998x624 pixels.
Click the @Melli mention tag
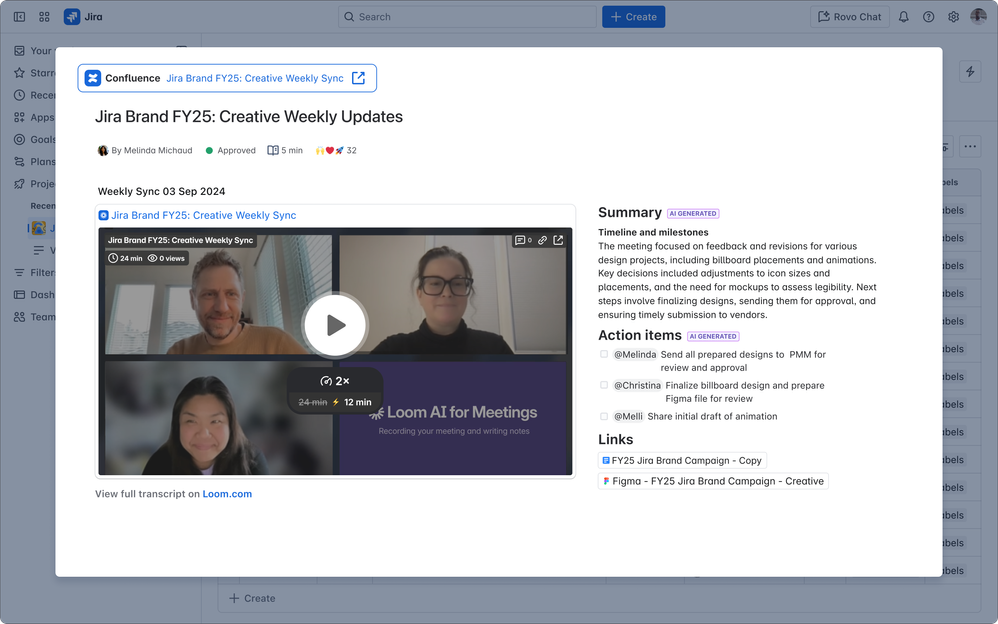(628, 416)
